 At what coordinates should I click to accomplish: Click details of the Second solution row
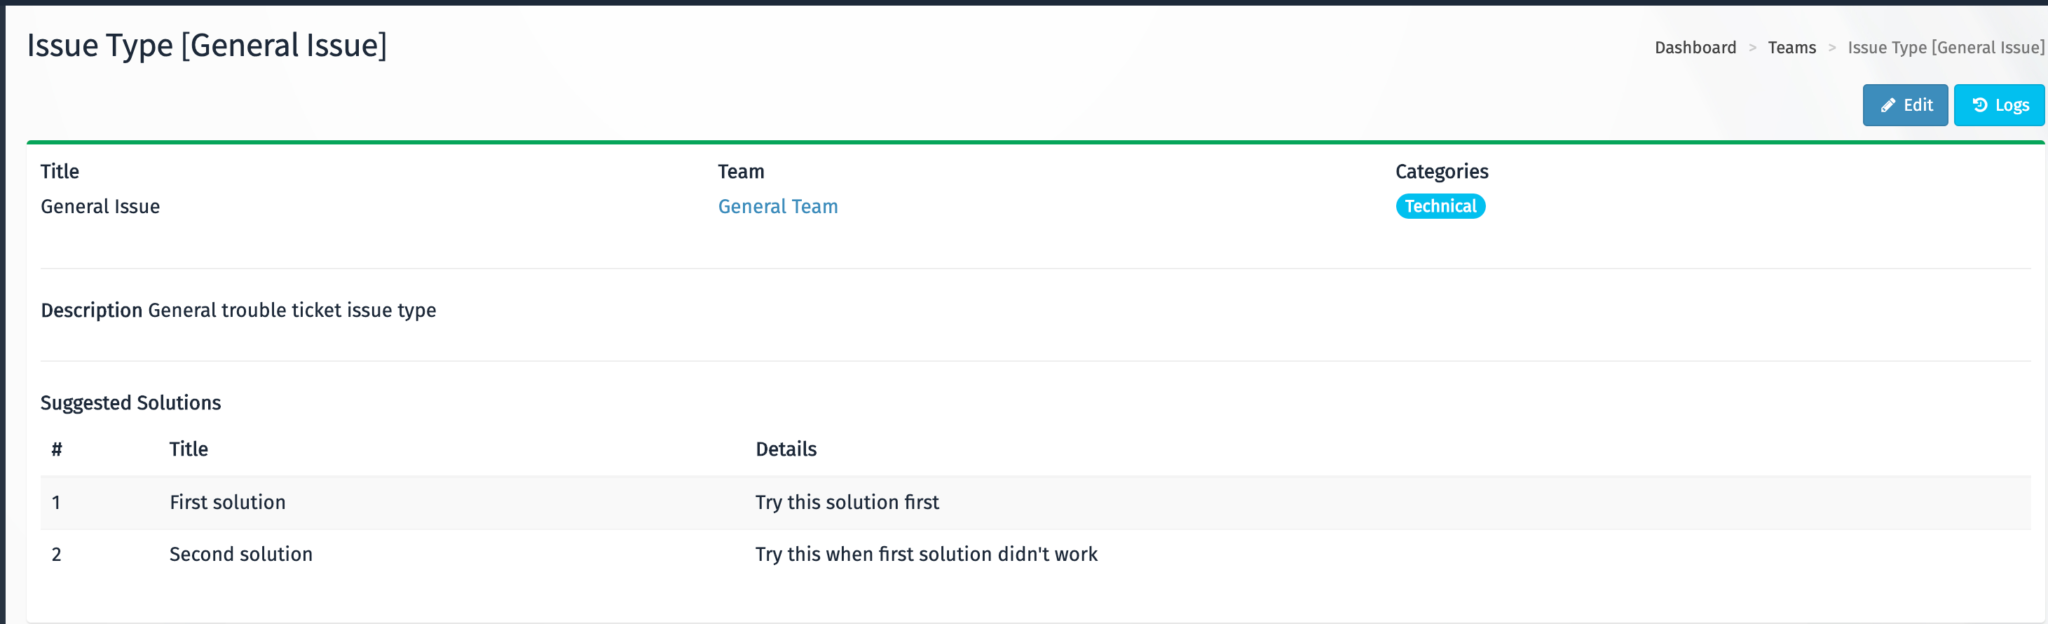(926, 555)
